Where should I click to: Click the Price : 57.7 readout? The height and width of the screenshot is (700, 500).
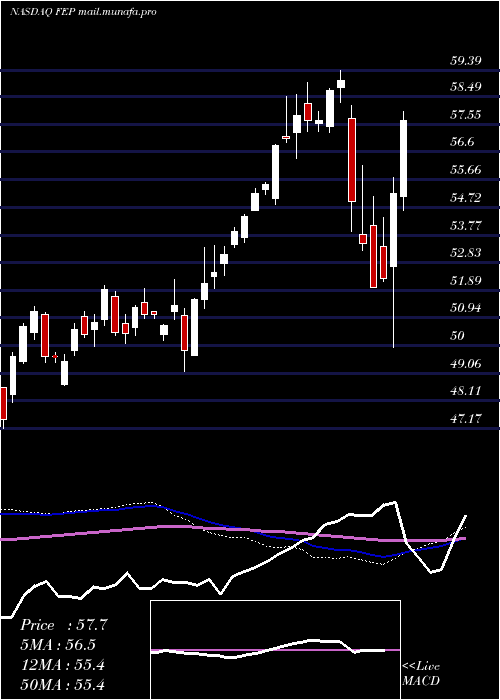pos(63,625)
